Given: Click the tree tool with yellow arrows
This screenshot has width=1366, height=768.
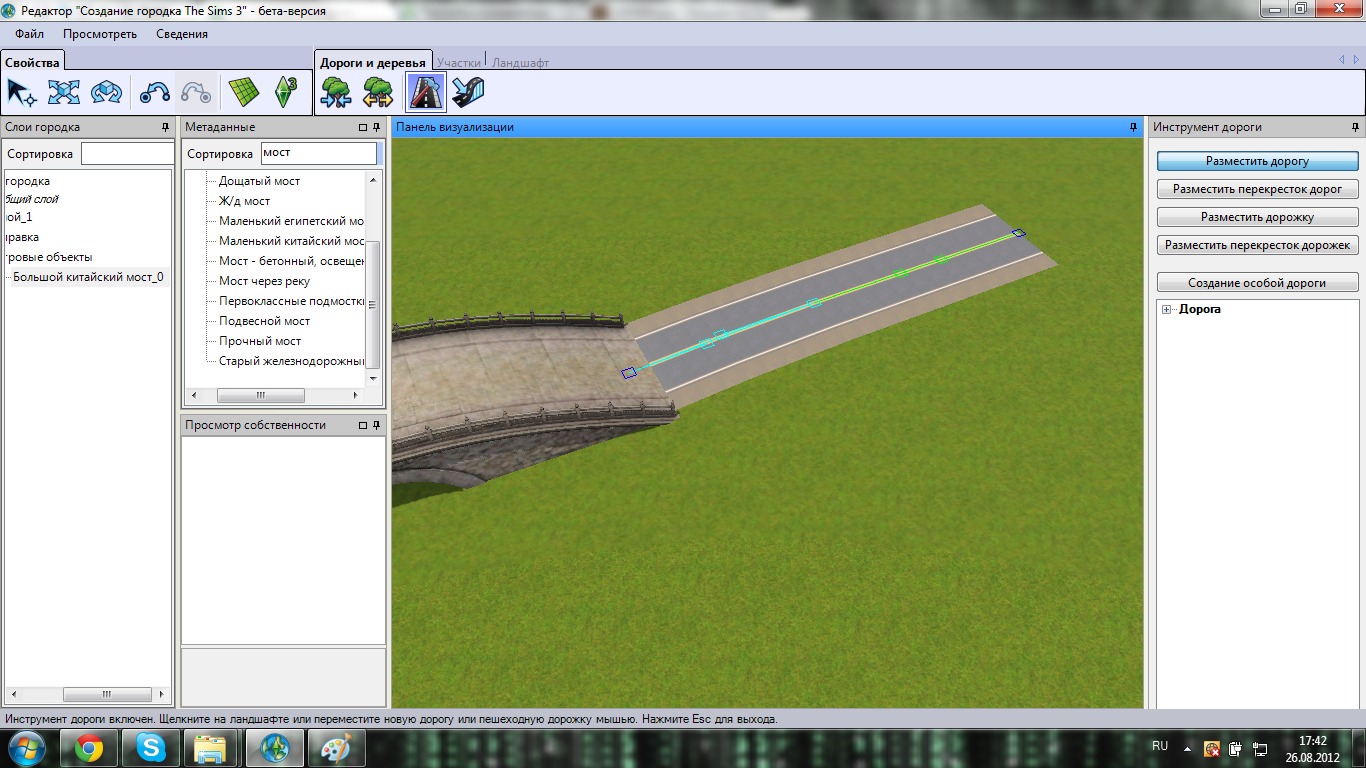Looking at the screenshot, I should point(377,93).
